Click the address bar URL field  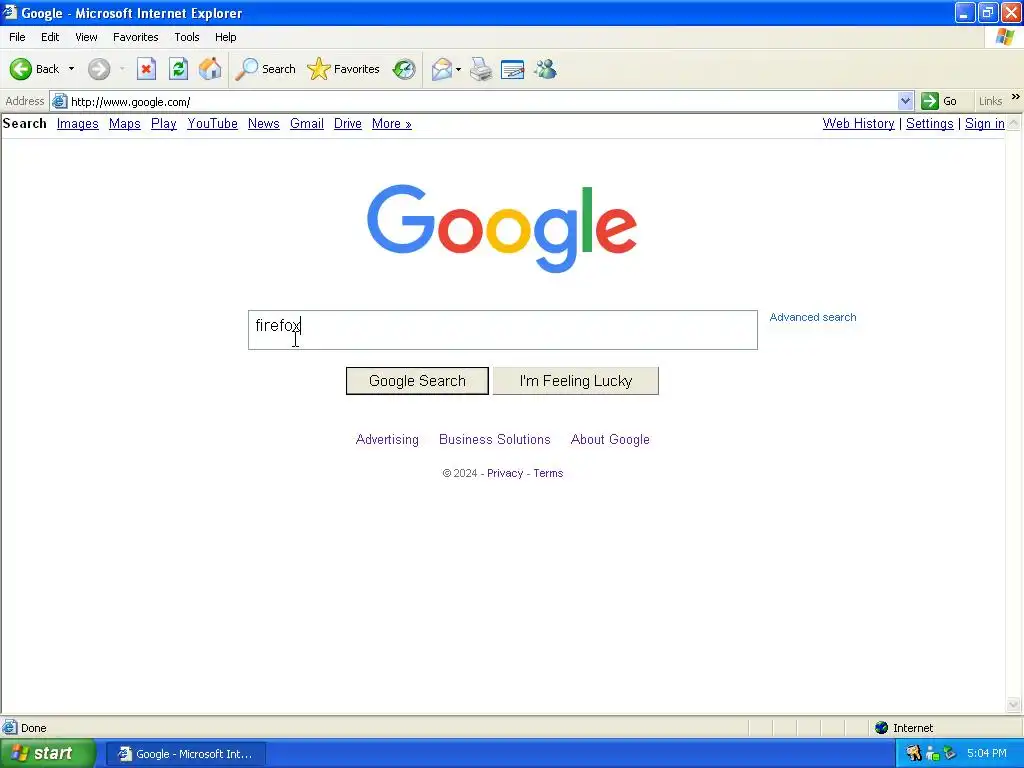pos(482,101)
